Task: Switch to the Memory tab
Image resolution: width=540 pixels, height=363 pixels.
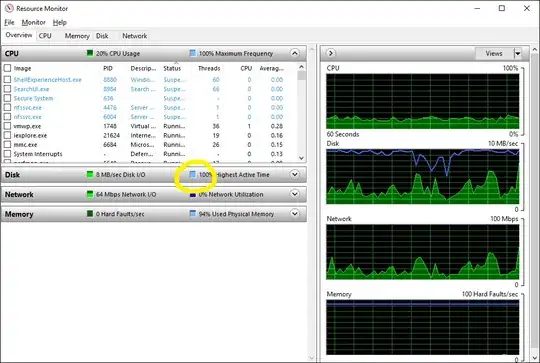Action: click(x=77, y=36)
